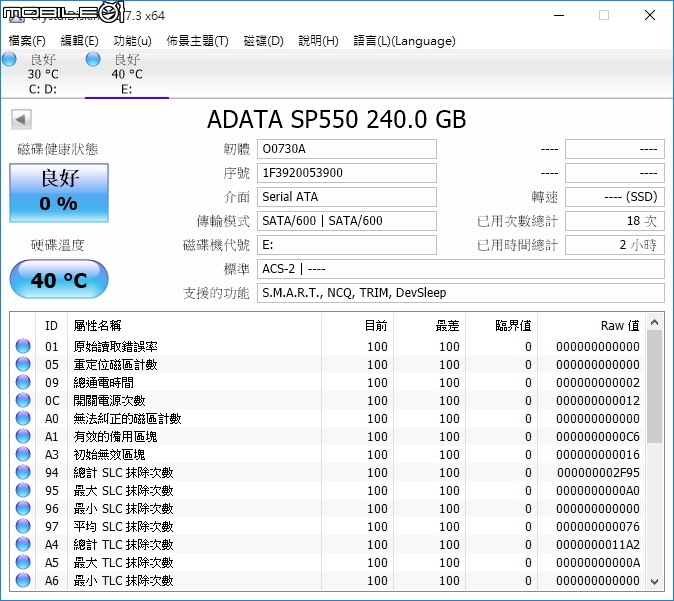
Task: Click the previous disk arrow button
Action: coord(21,119)
